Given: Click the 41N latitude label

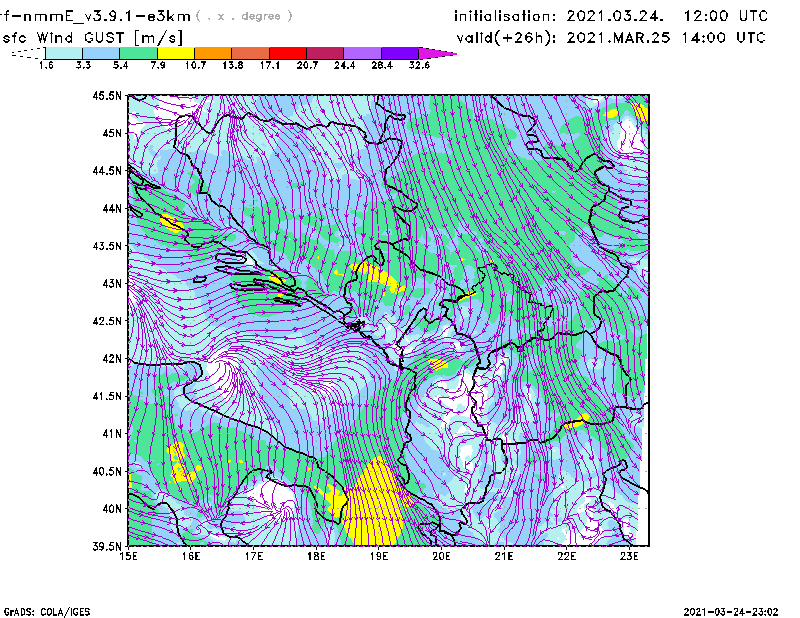Looking at the screenshot, I should [112, 434].
